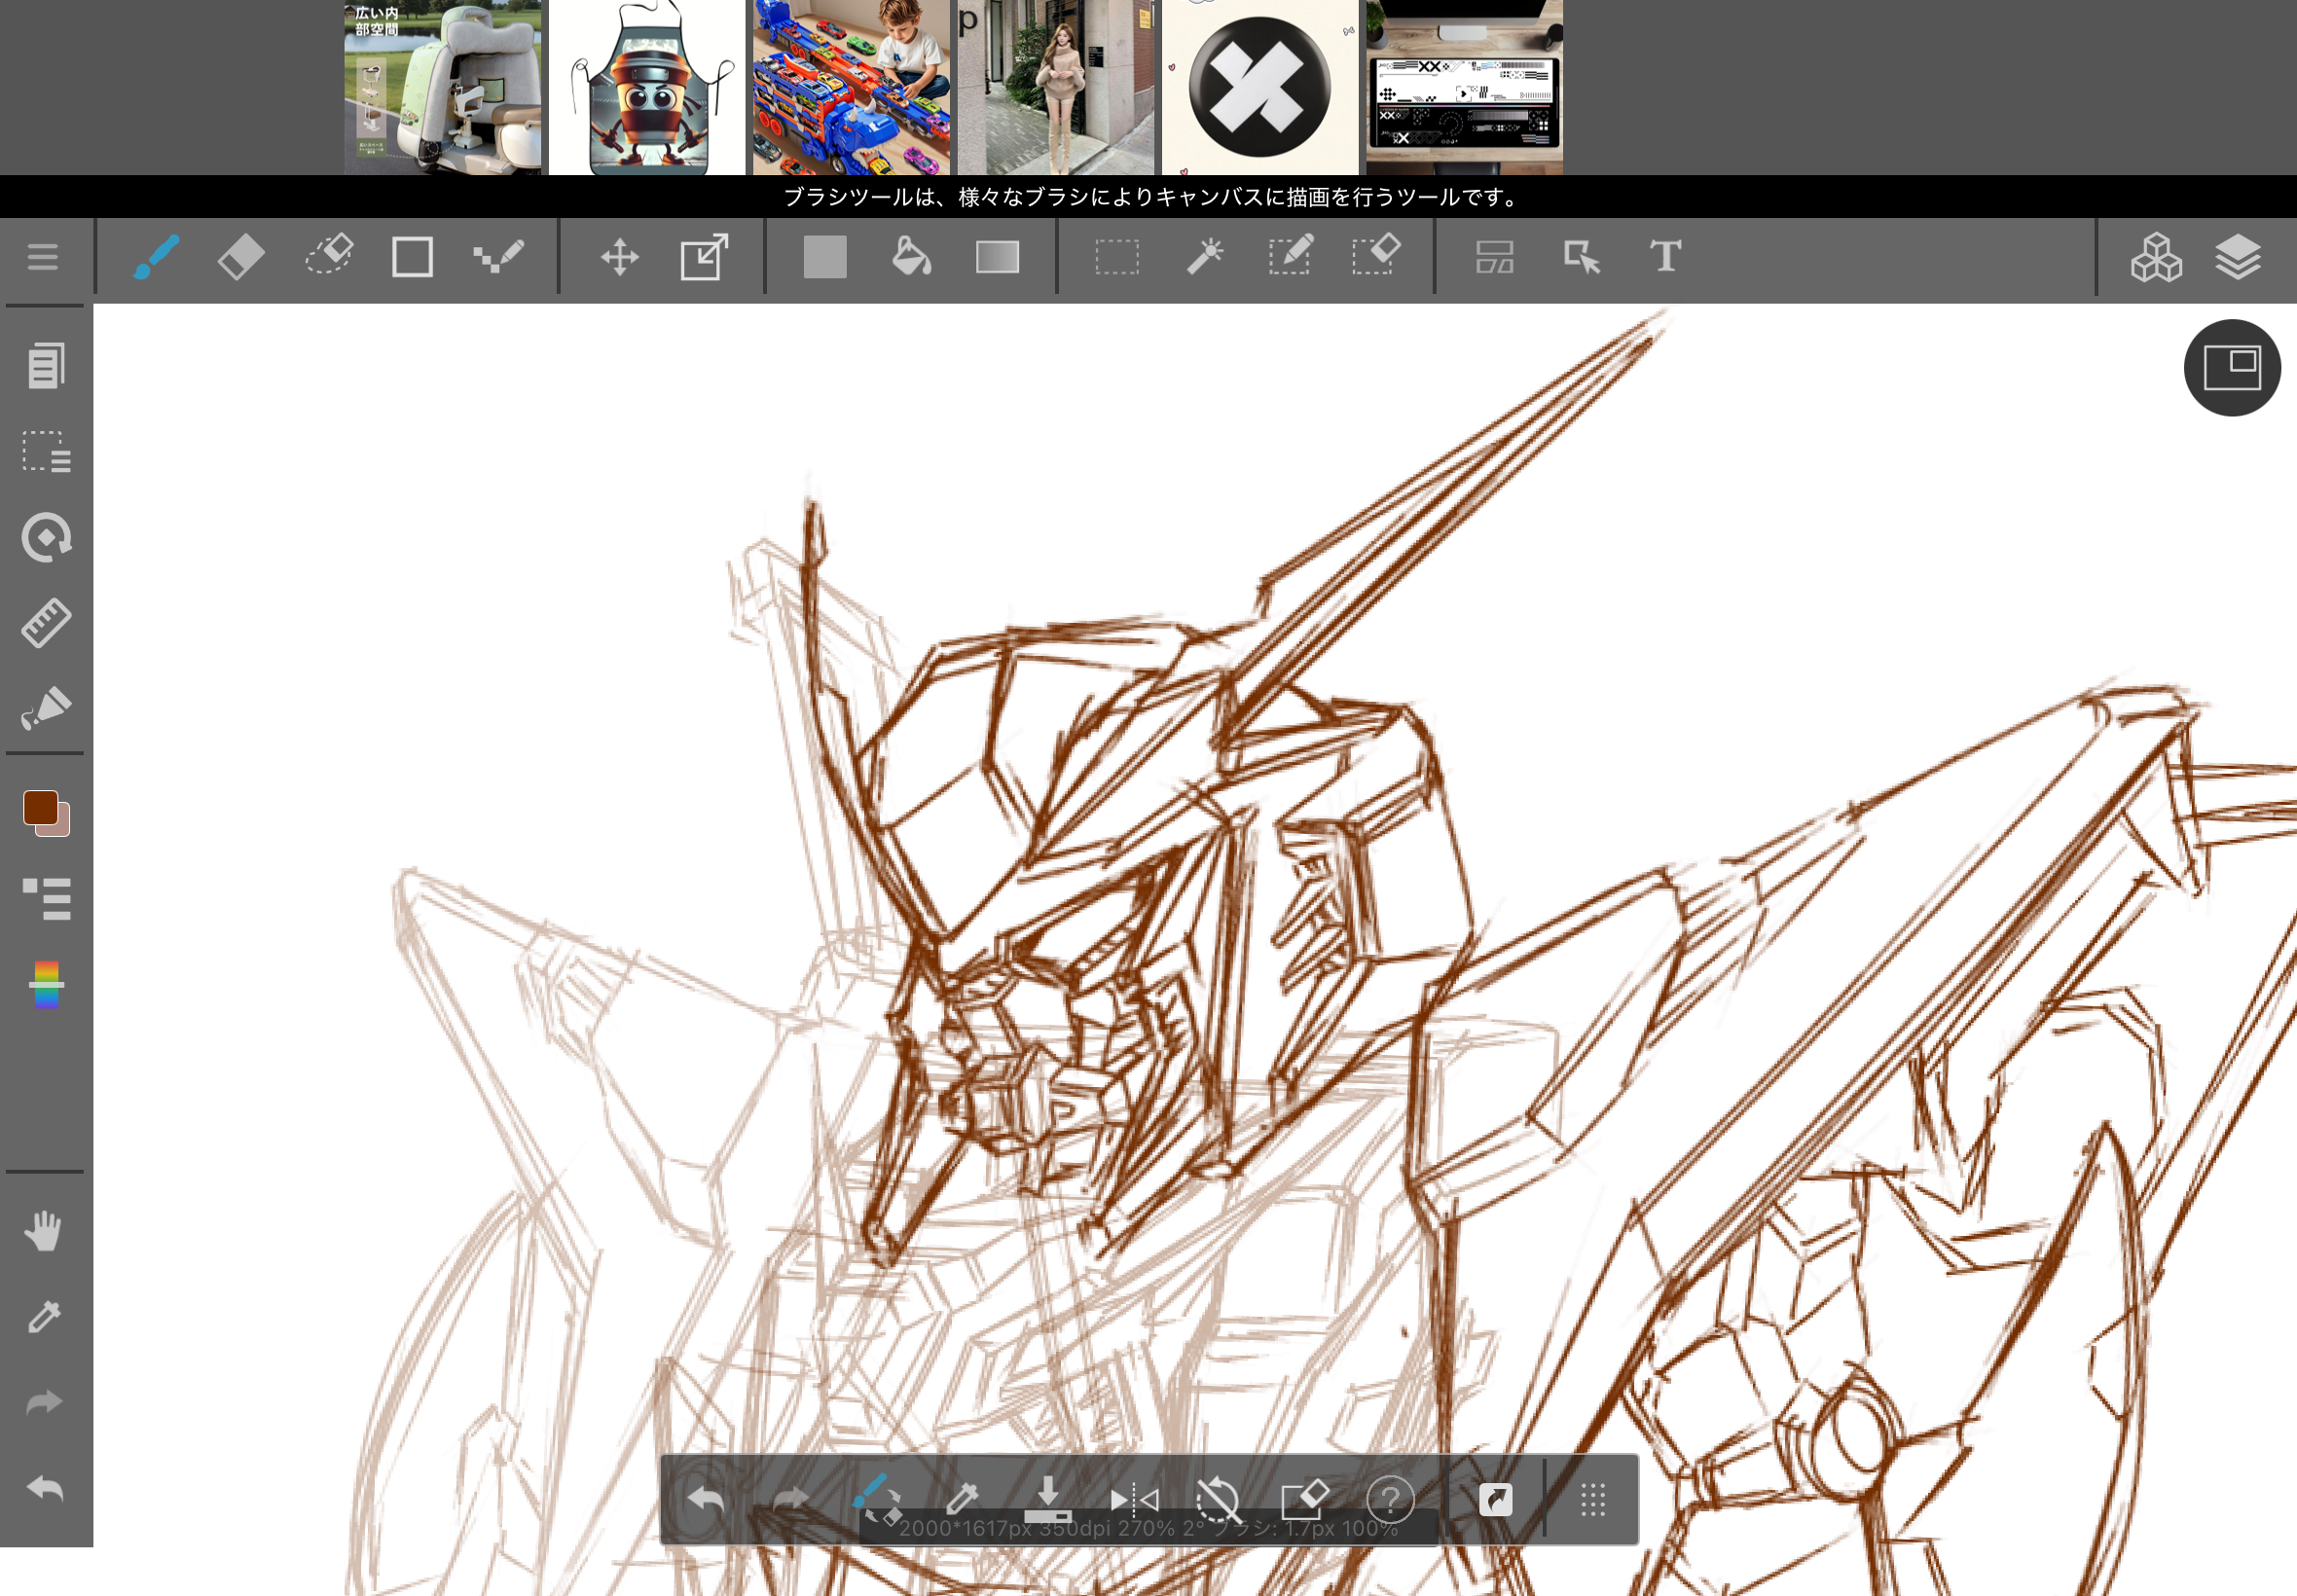Select the Gradient tool
Image resolution: width=2297 pixels, height=1596 pixels.
click(x=997, y=257)
